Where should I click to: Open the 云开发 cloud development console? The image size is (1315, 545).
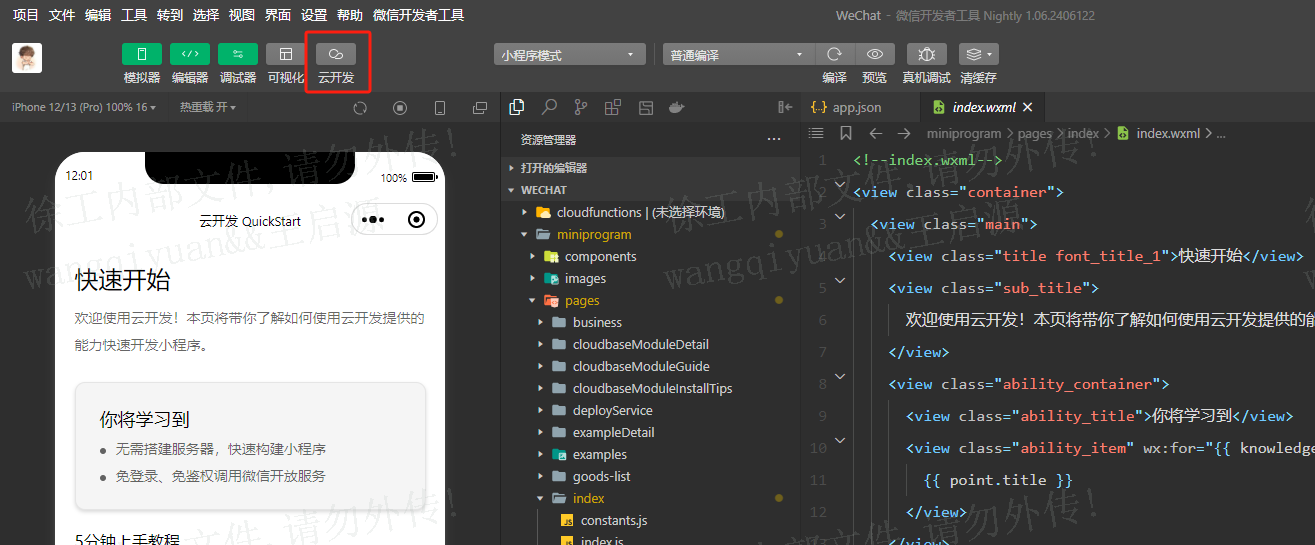pyautogui.click(x=336, y=54)
